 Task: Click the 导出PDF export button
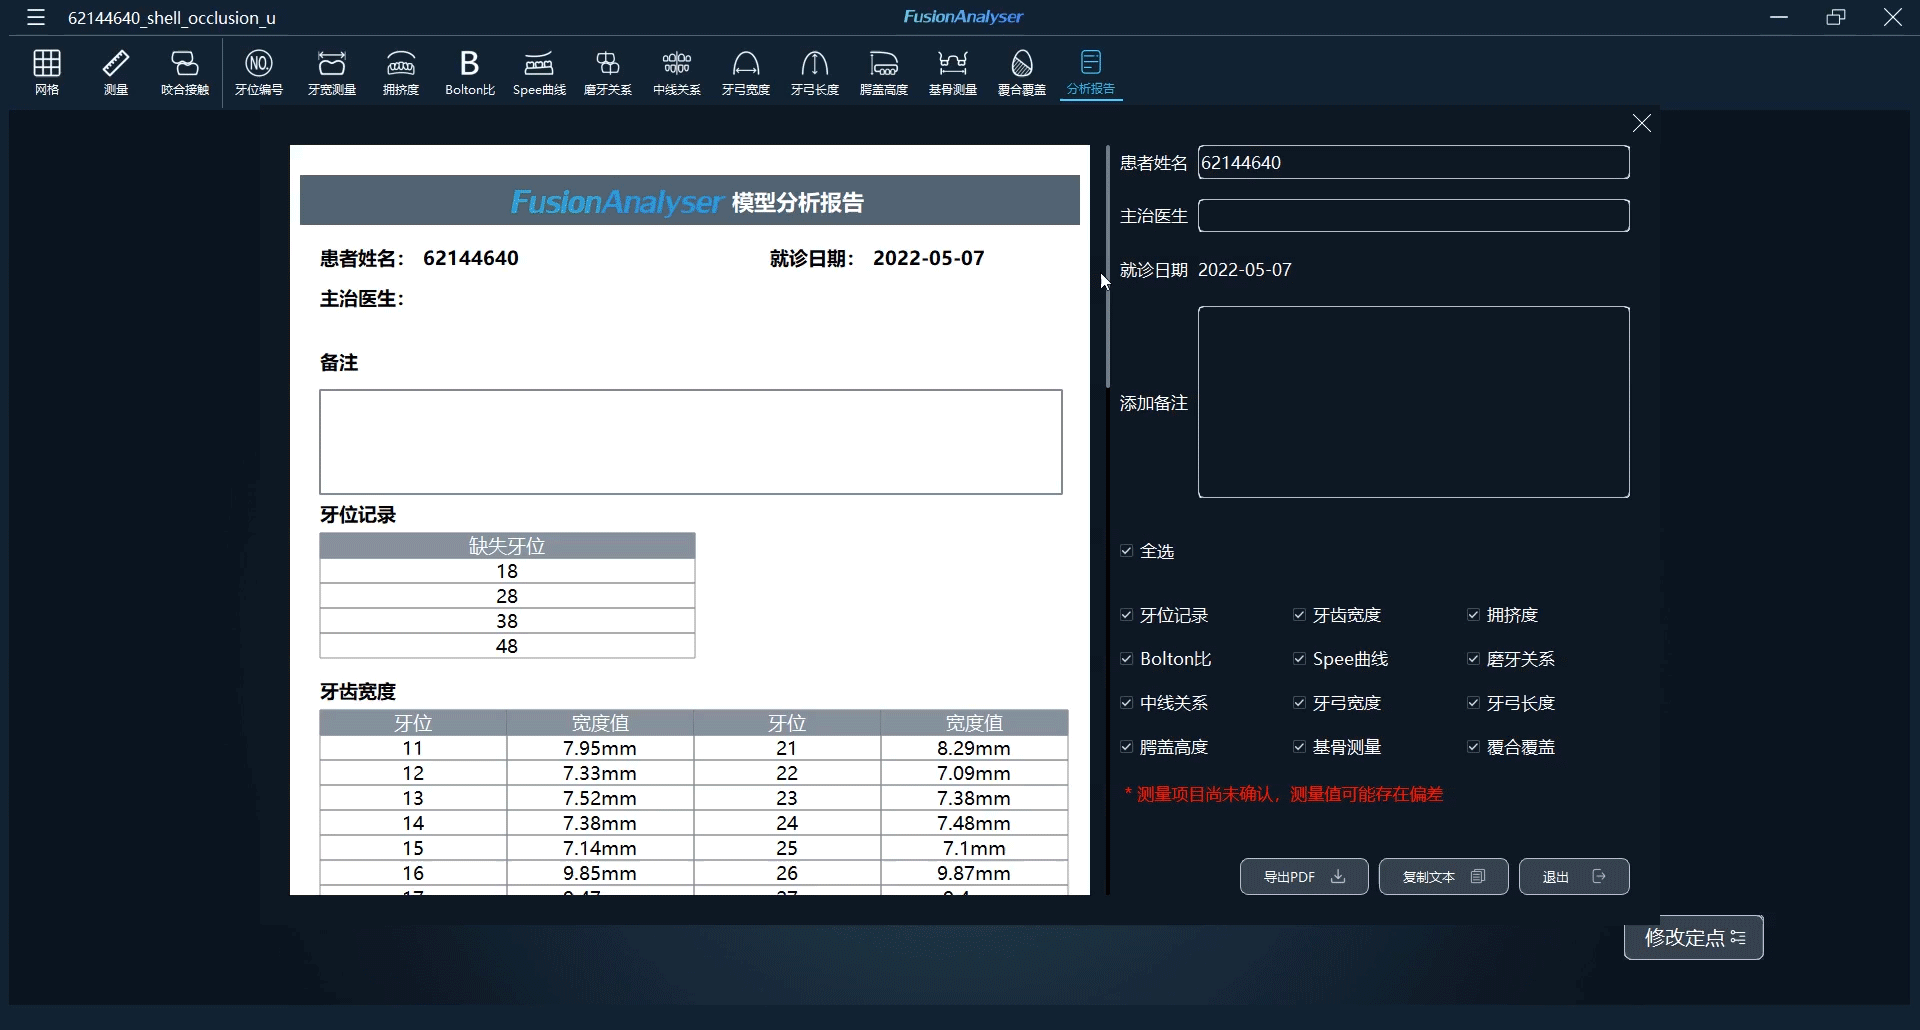[1304, 877]
